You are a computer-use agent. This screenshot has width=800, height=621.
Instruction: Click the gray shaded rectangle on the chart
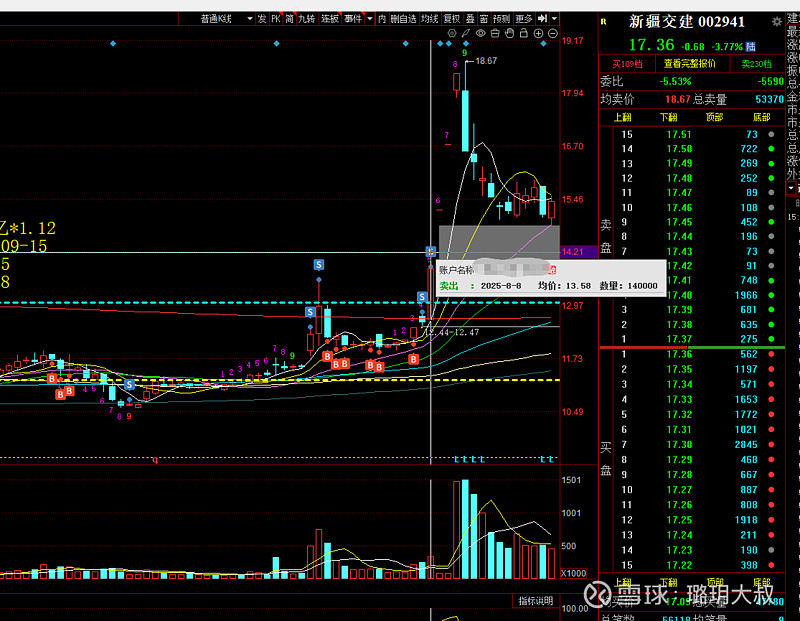[x=499, y=240]
